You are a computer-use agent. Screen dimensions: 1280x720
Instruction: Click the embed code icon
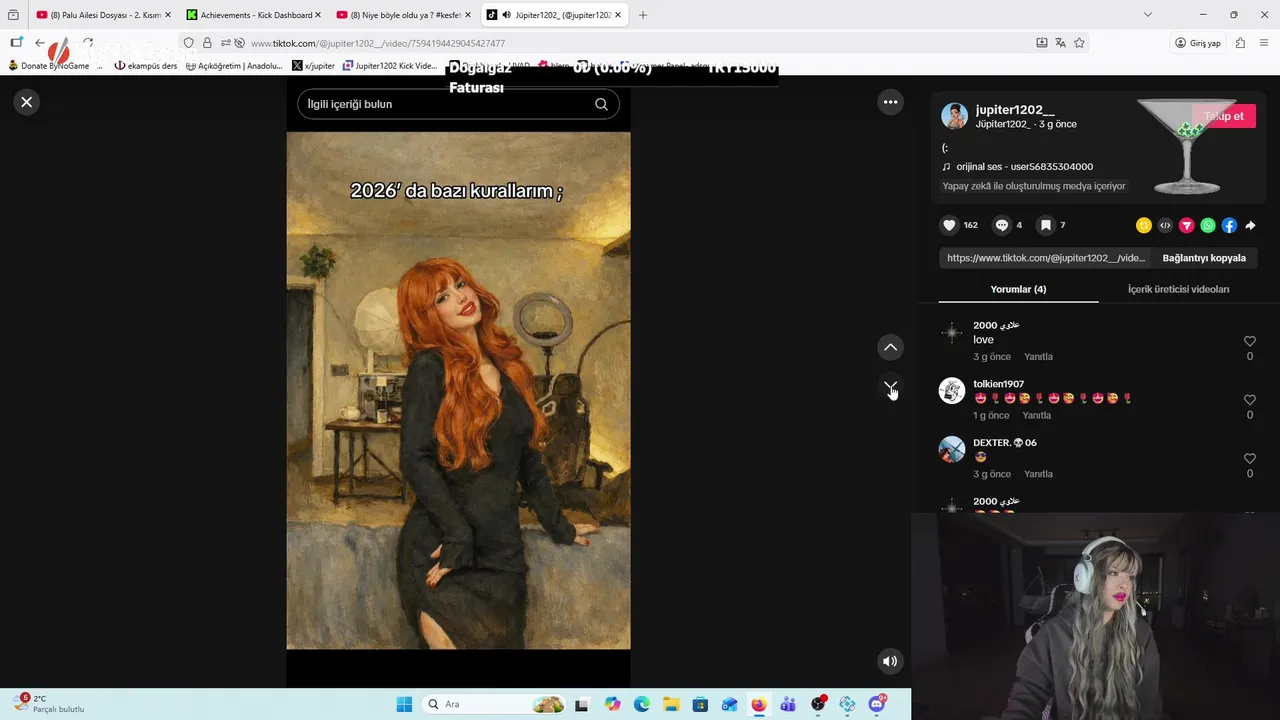coord(1165,225)
